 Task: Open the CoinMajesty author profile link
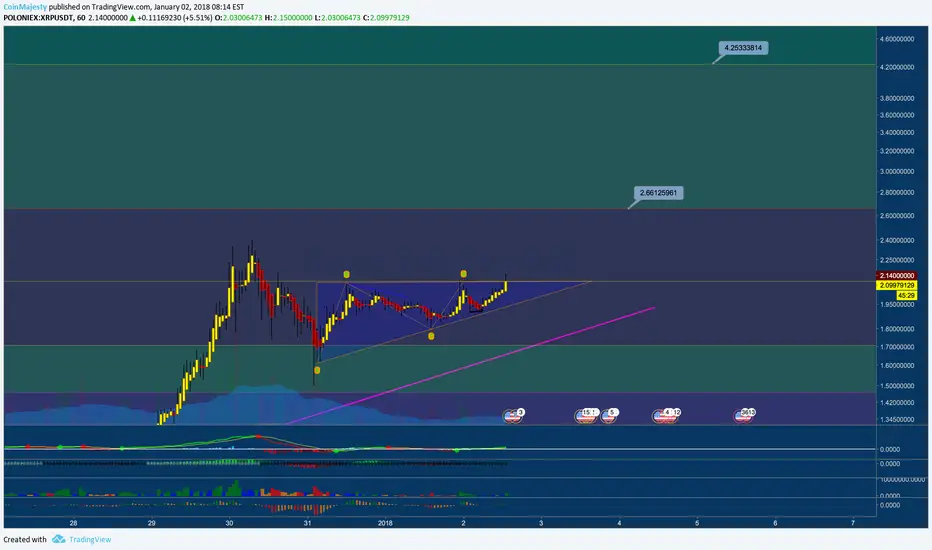pyautogui.click(x=25, y=7)
